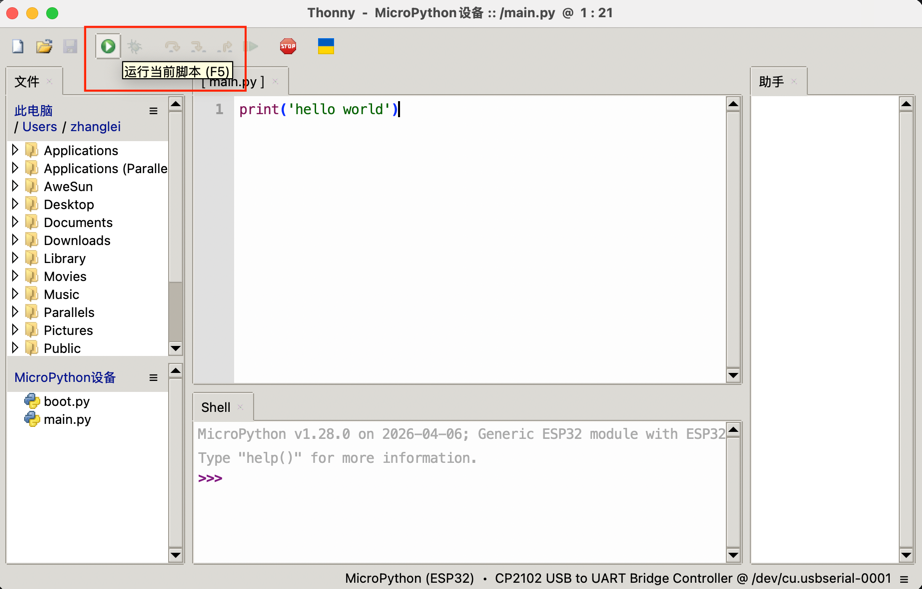Click the MicroPython v1.28.0 Shell banner text
Screen dimensions: 922x589
[x=461, y=434]
